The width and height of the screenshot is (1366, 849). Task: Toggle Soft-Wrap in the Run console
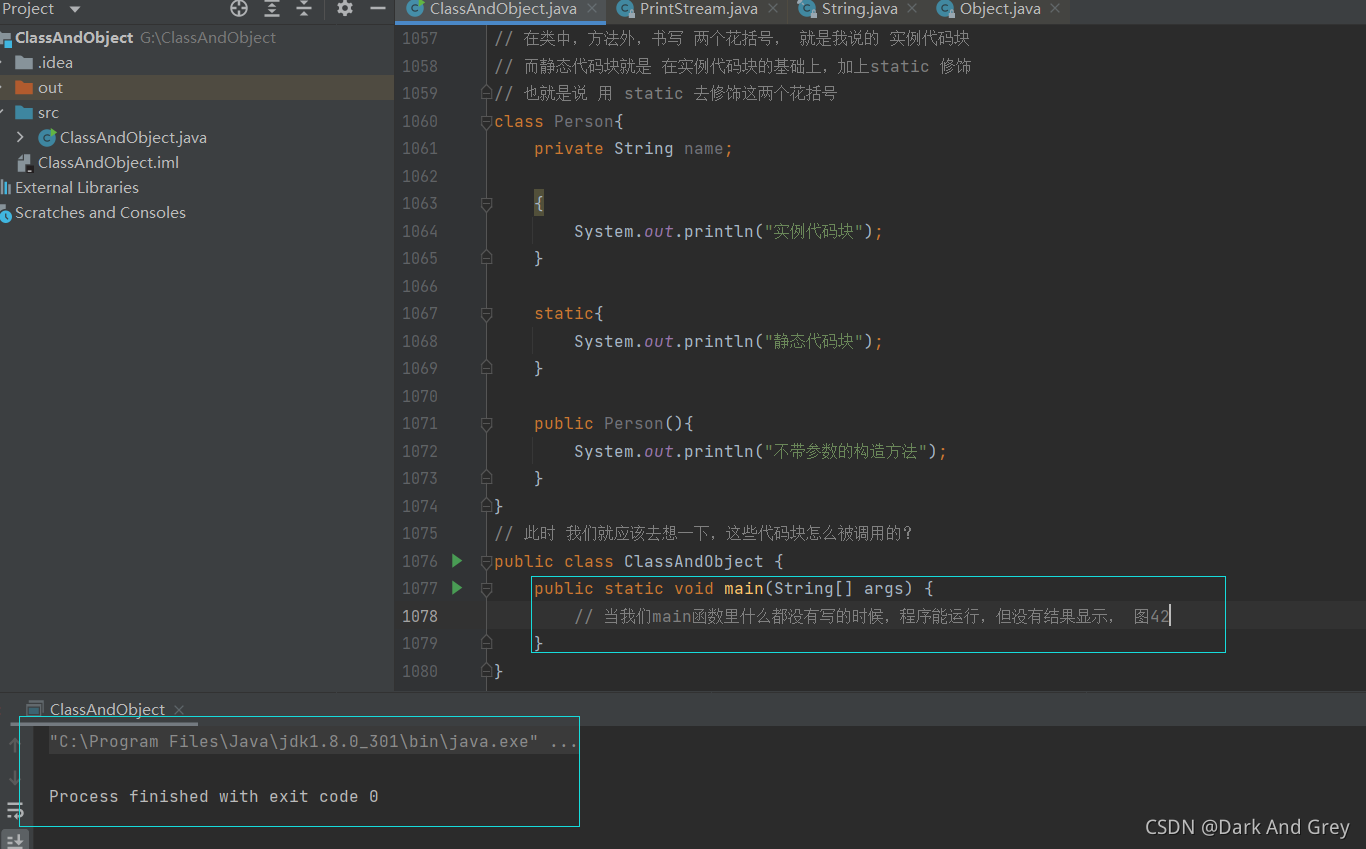[x=14, y=810]
